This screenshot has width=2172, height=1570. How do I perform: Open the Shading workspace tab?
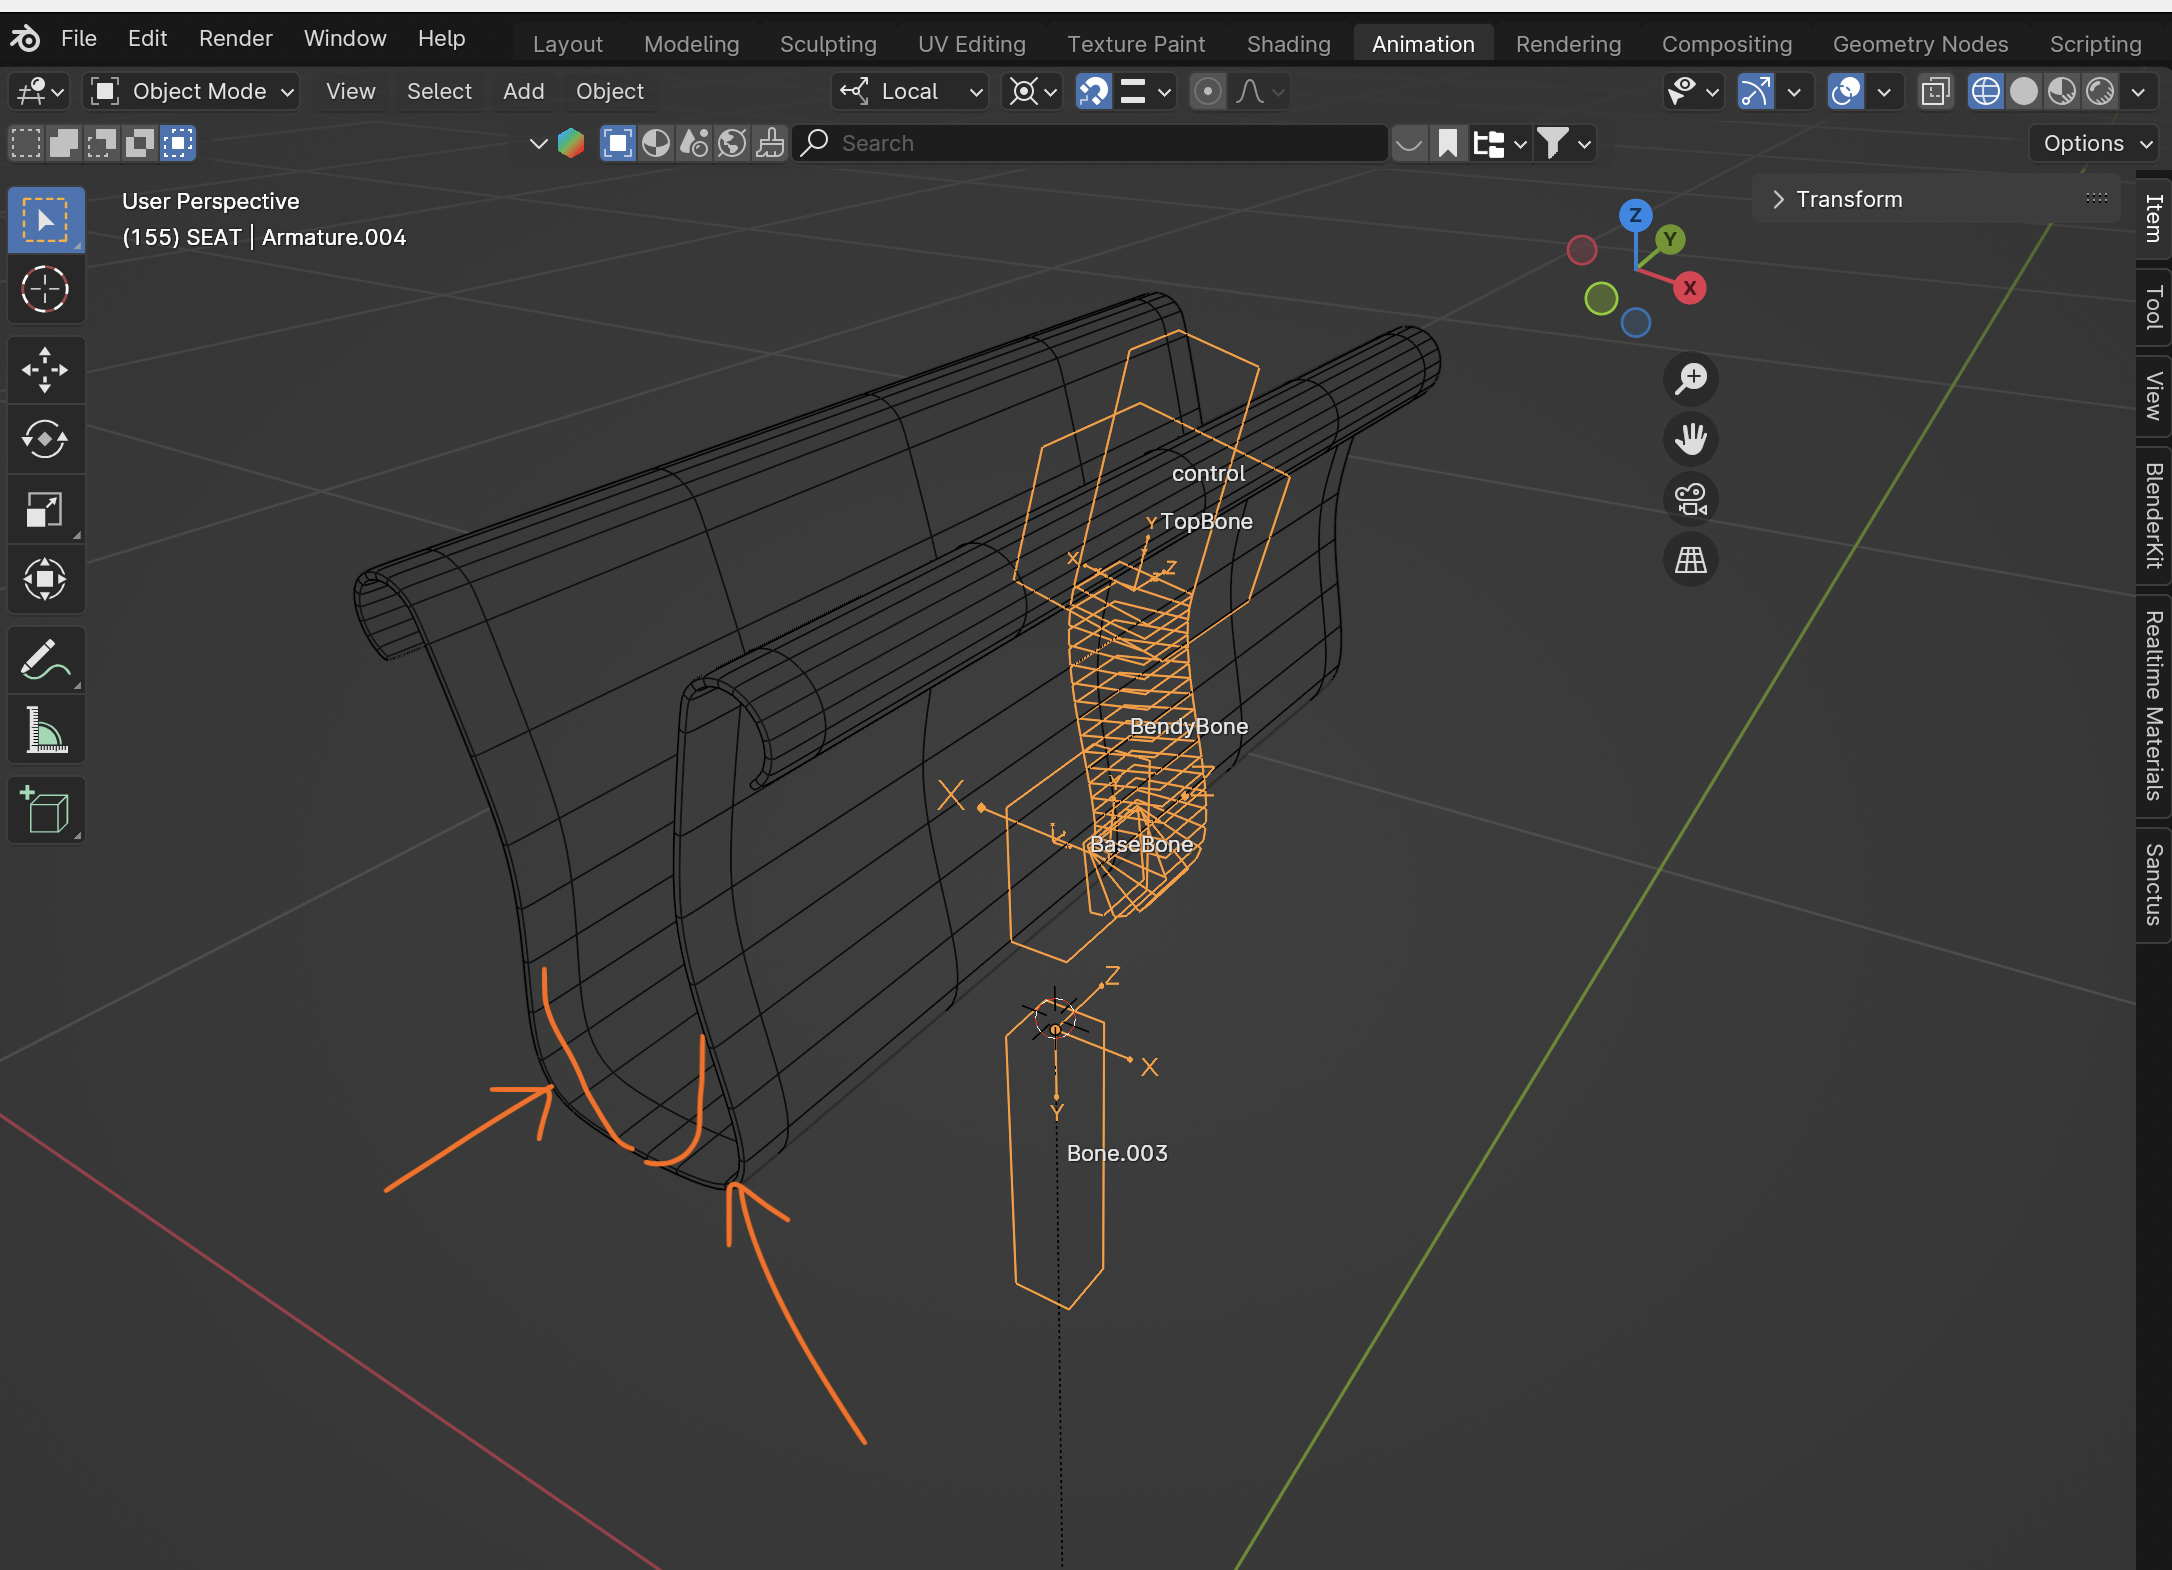pos(1289,44)
